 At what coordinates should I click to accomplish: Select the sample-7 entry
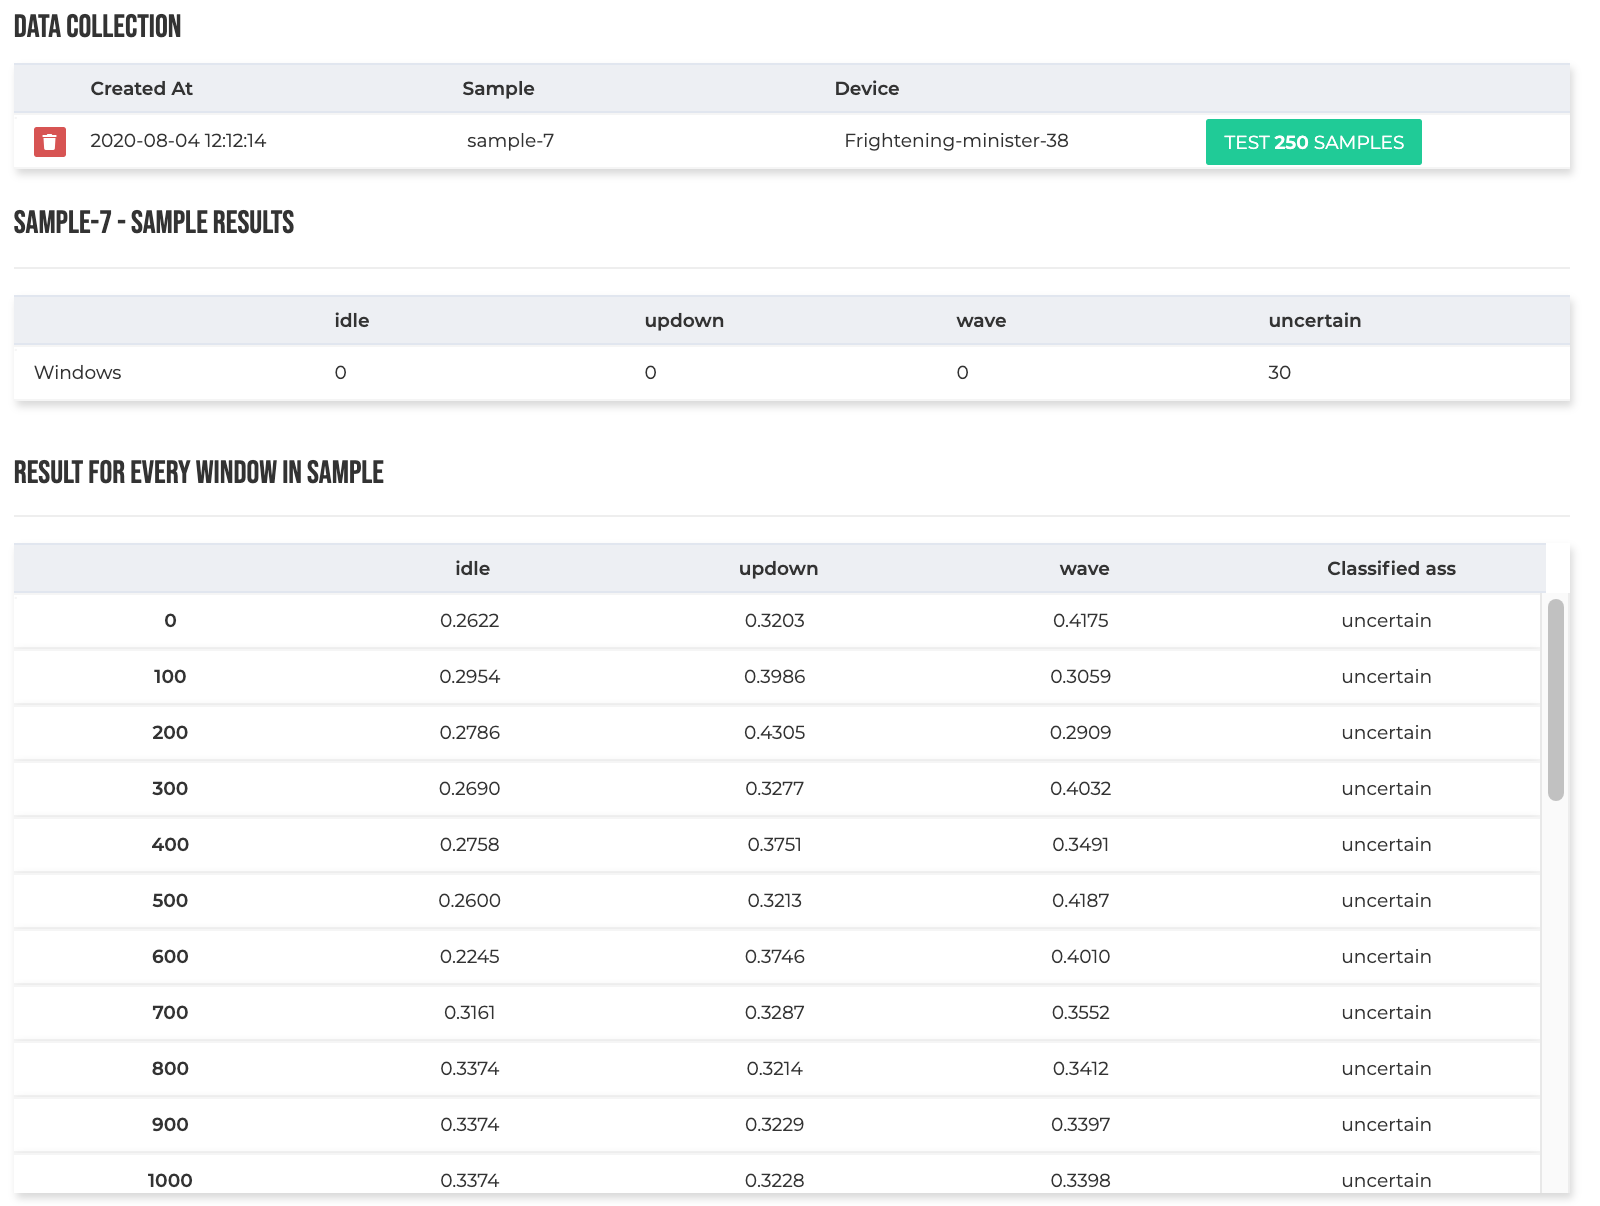510,141
